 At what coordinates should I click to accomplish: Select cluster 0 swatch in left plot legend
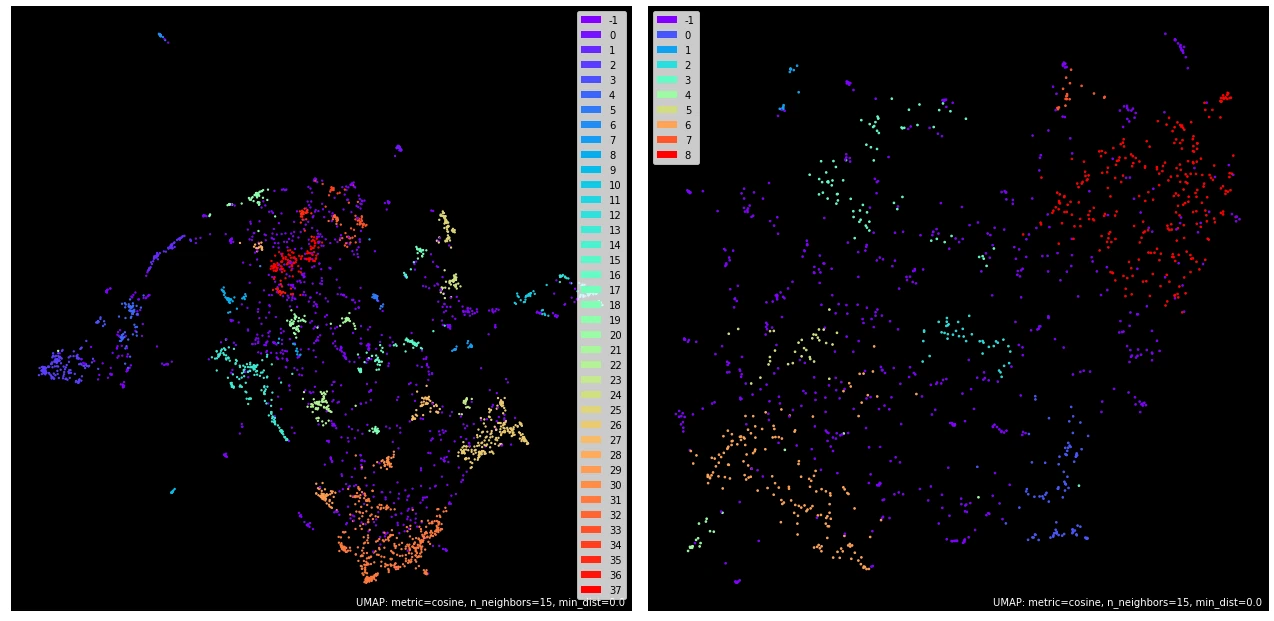(591, 35)
